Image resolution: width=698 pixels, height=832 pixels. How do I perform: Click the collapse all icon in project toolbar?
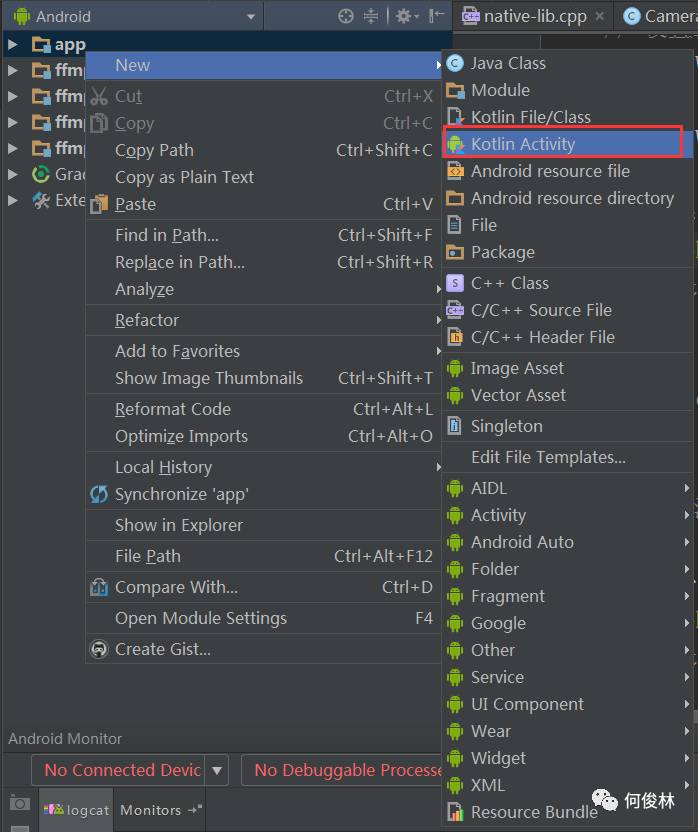[370, 16]
